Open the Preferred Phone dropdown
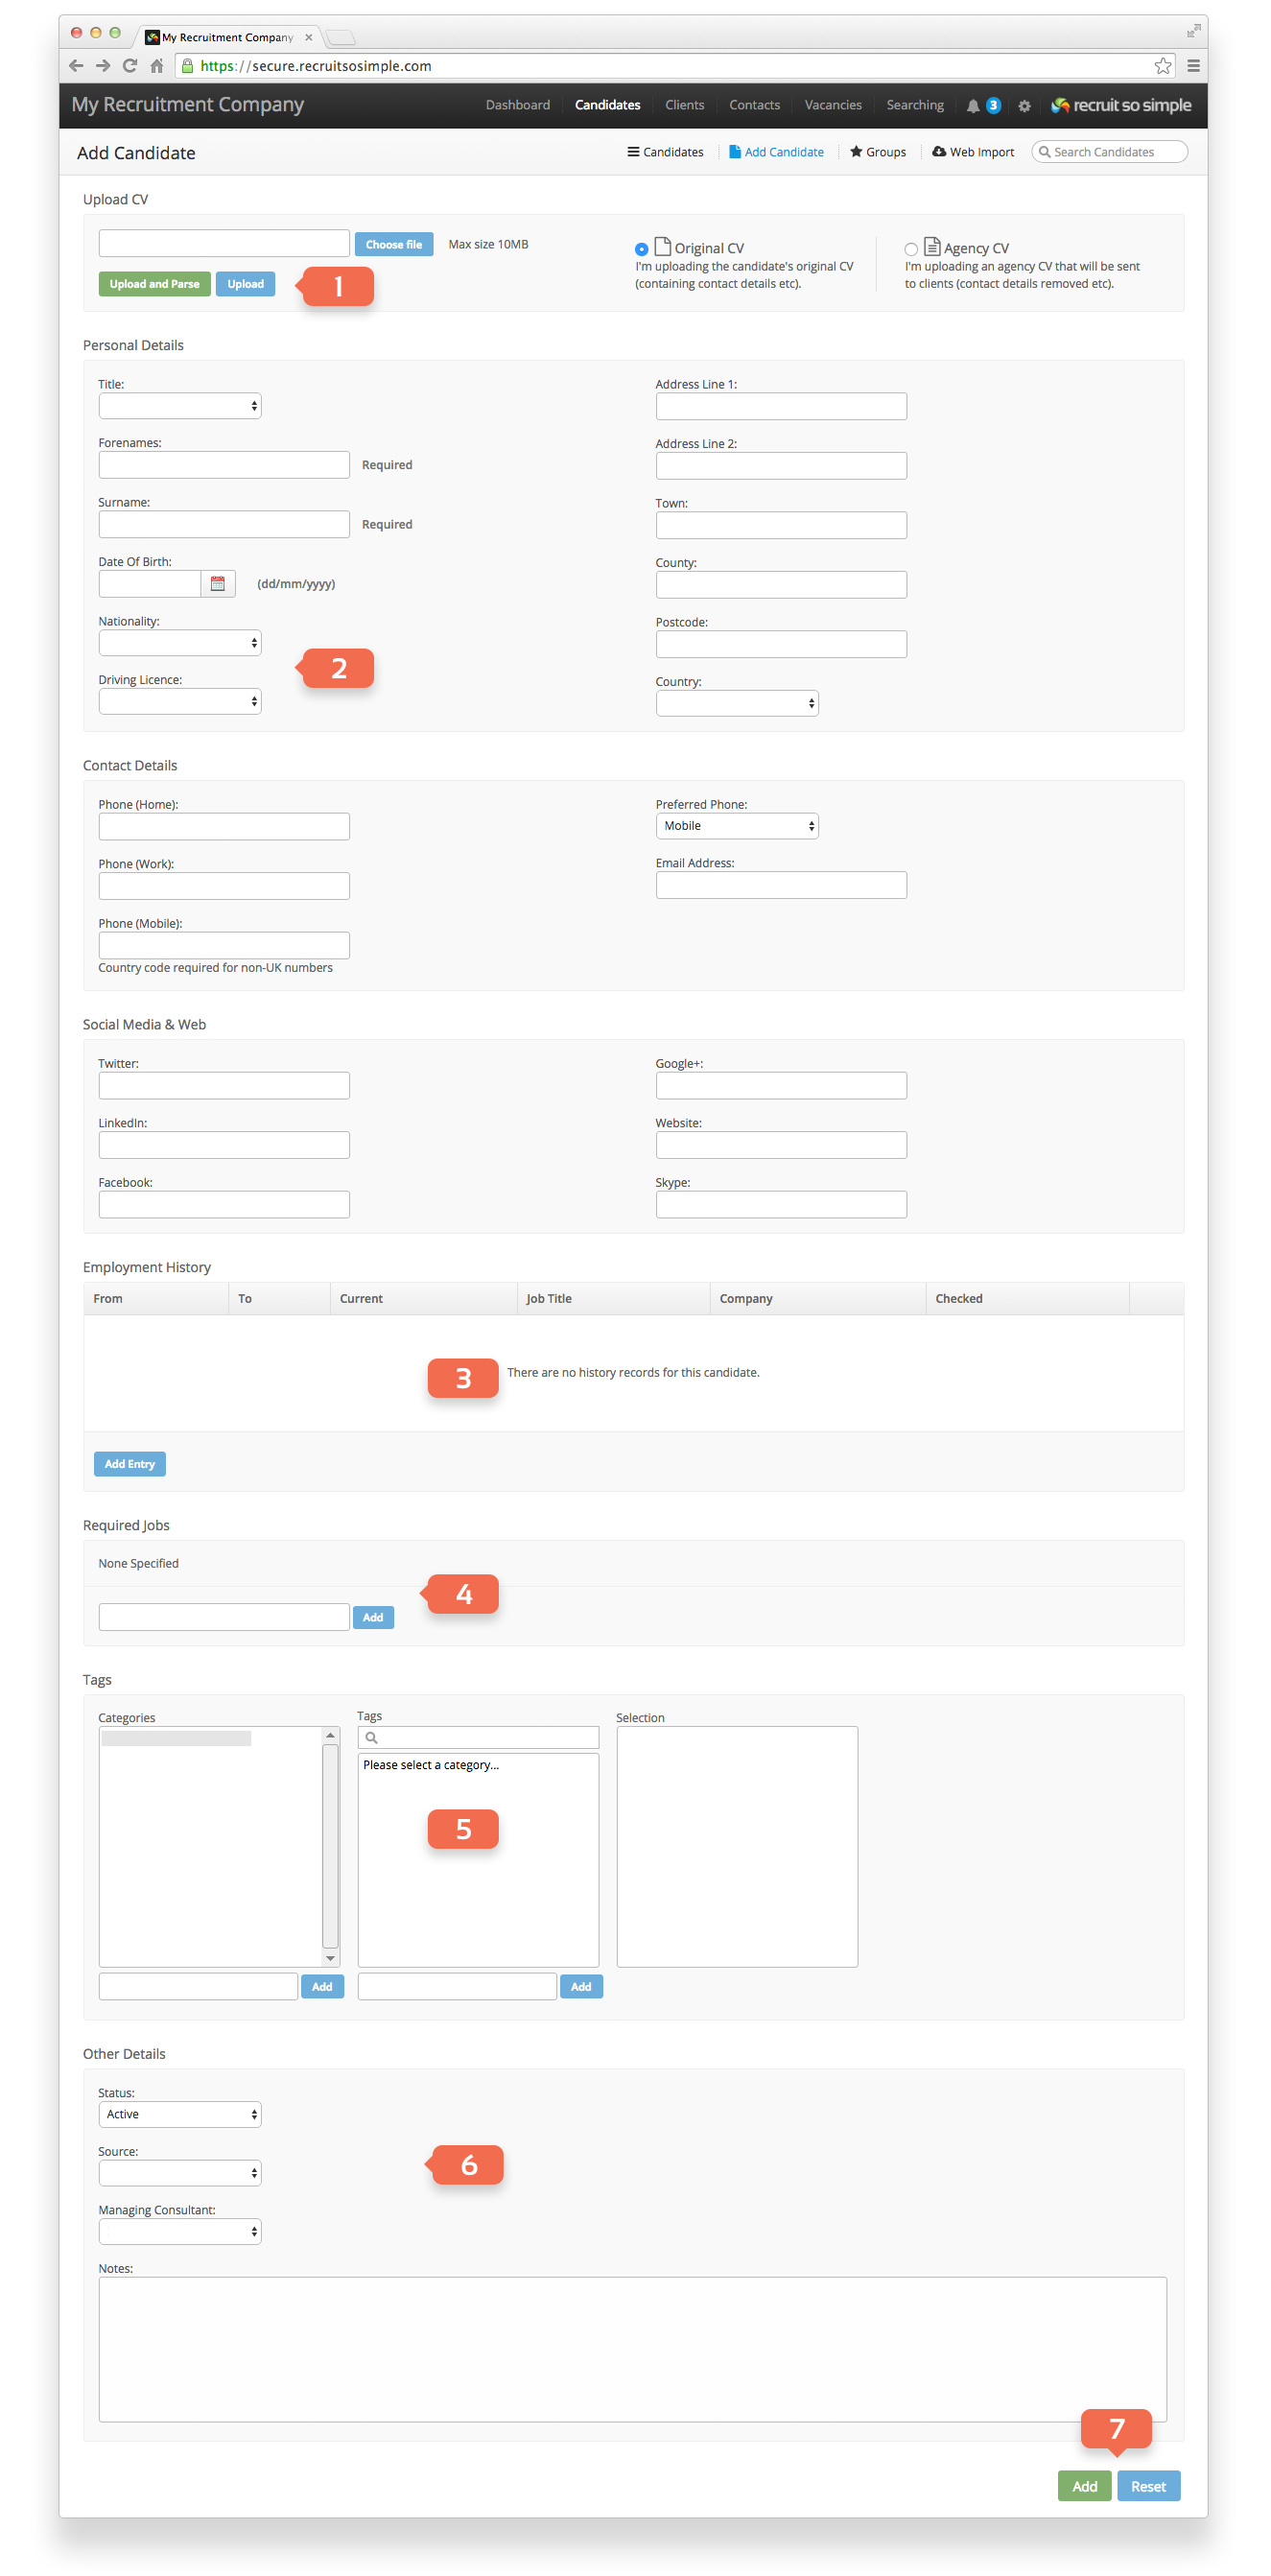The width and height of the screenshot is (1271, 2576). 737,826
